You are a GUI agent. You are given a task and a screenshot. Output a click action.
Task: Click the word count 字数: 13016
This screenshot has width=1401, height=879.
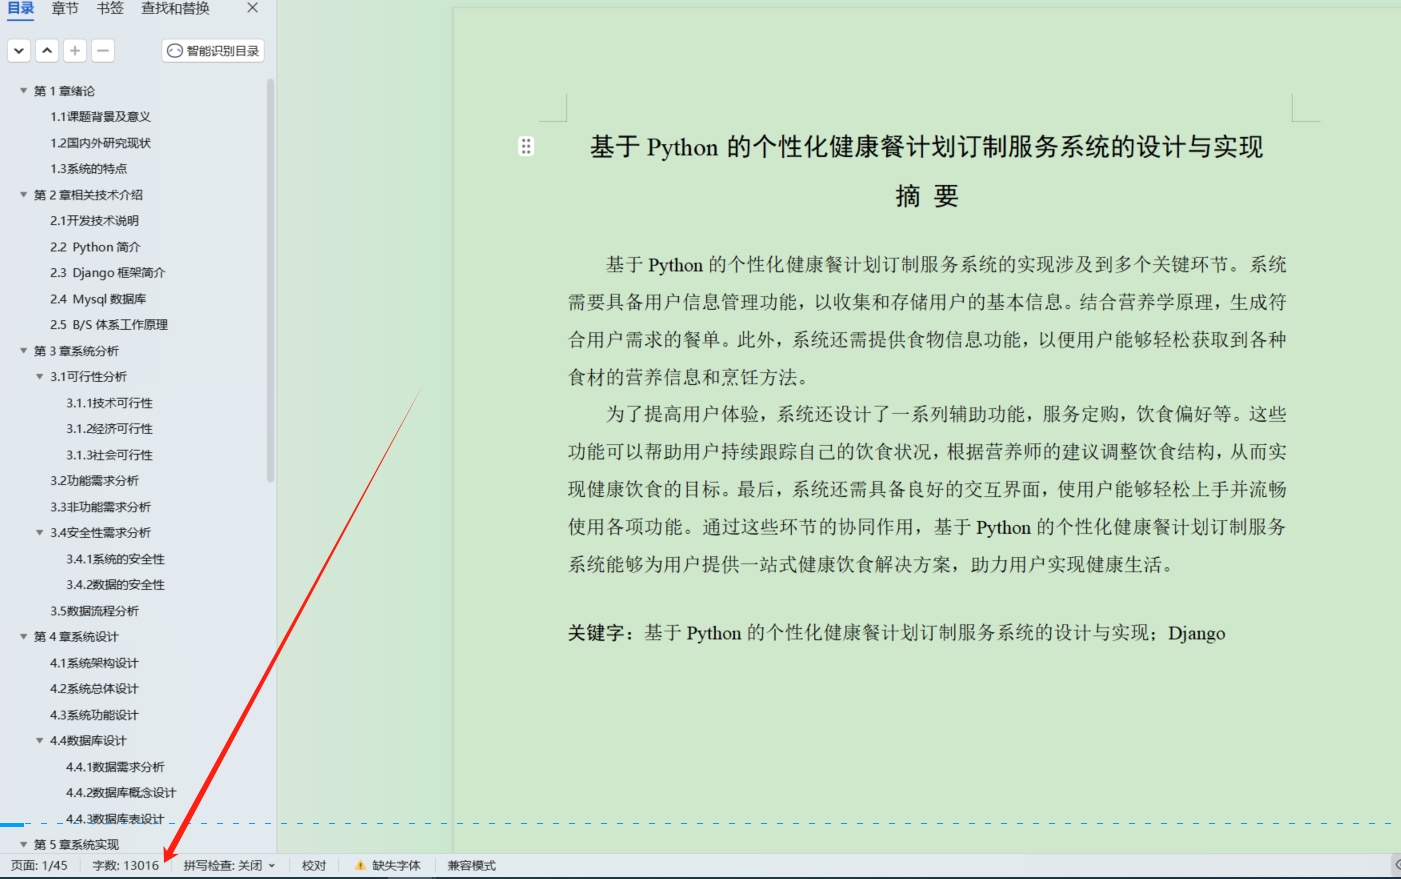click(125, 866)
